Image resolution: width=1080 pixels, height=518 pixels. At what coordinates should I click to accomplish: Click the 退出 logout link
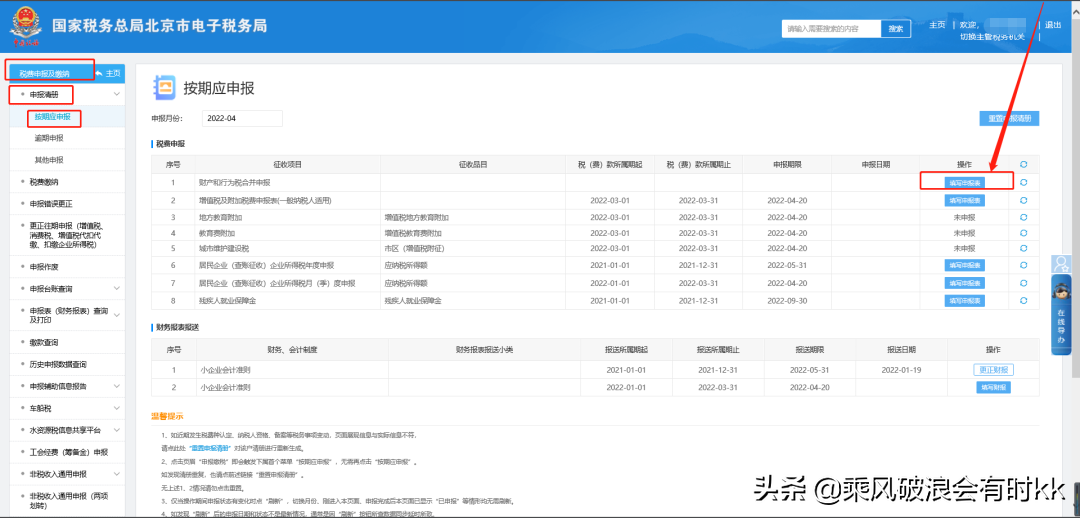point(1053,25)
